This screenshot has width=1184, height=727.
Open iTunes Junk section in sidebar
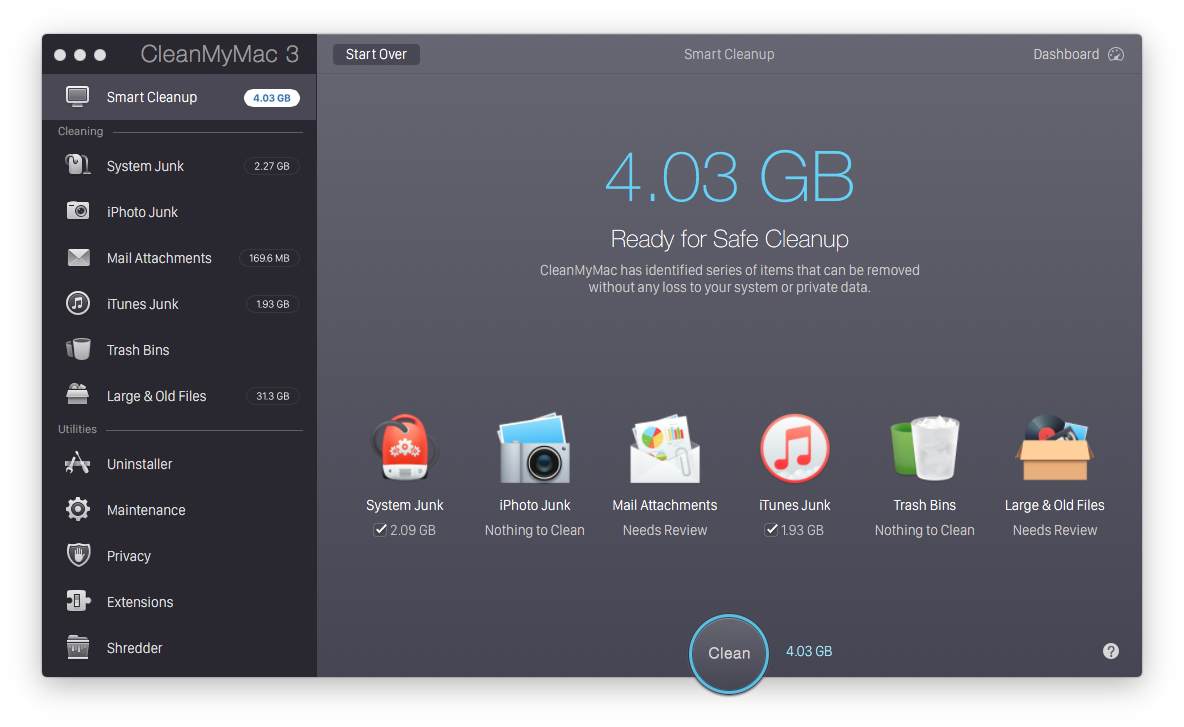coord(180,303)
